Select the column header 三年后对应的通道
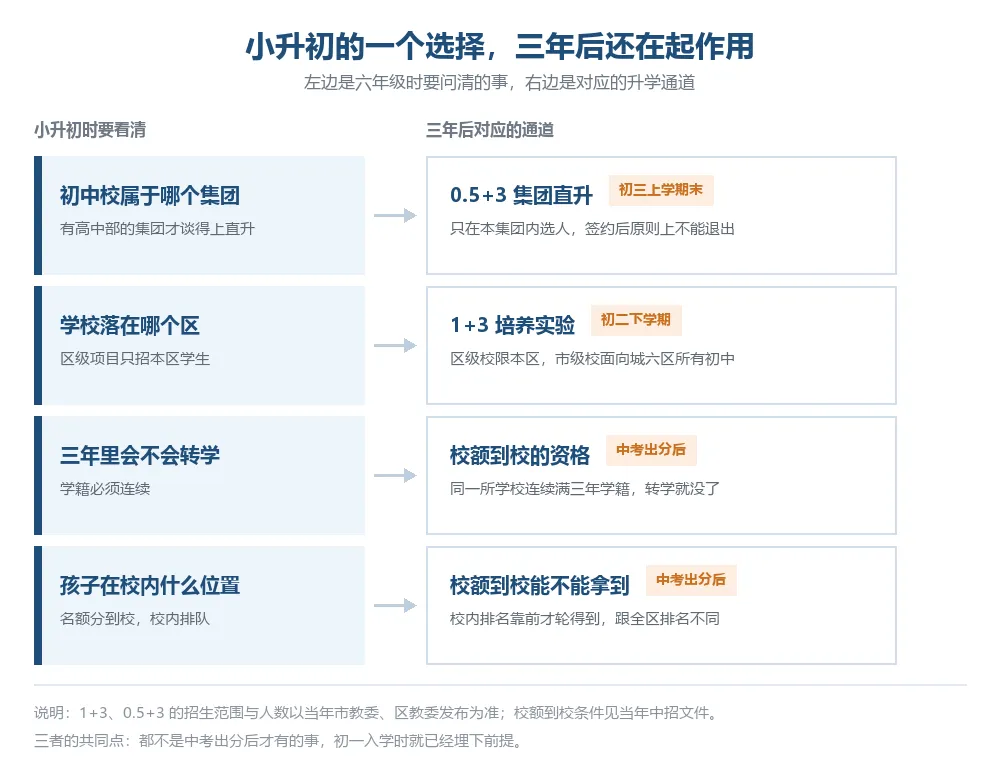This screenshot has height=772, width=1000. pyautogui.click(x=490, y=130)
